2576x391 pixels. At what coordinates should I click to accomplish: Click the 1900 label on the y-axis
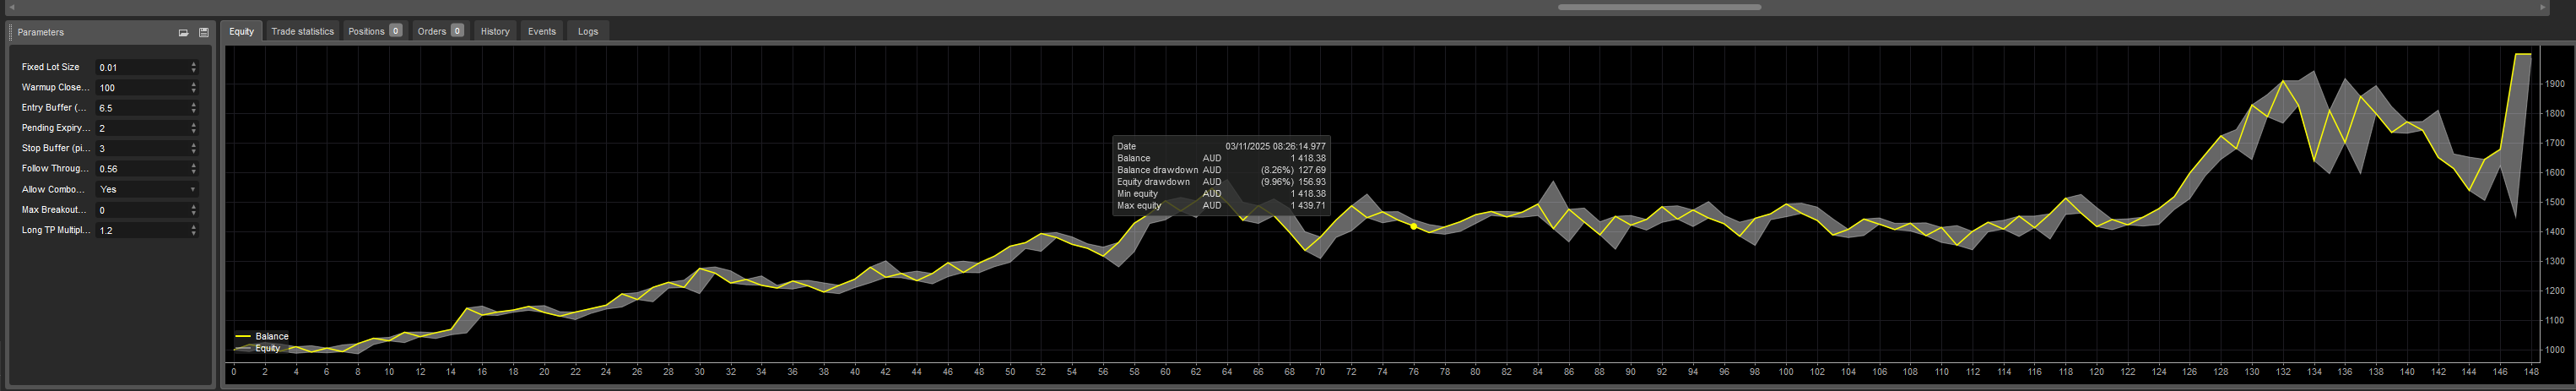[2553, 84]
